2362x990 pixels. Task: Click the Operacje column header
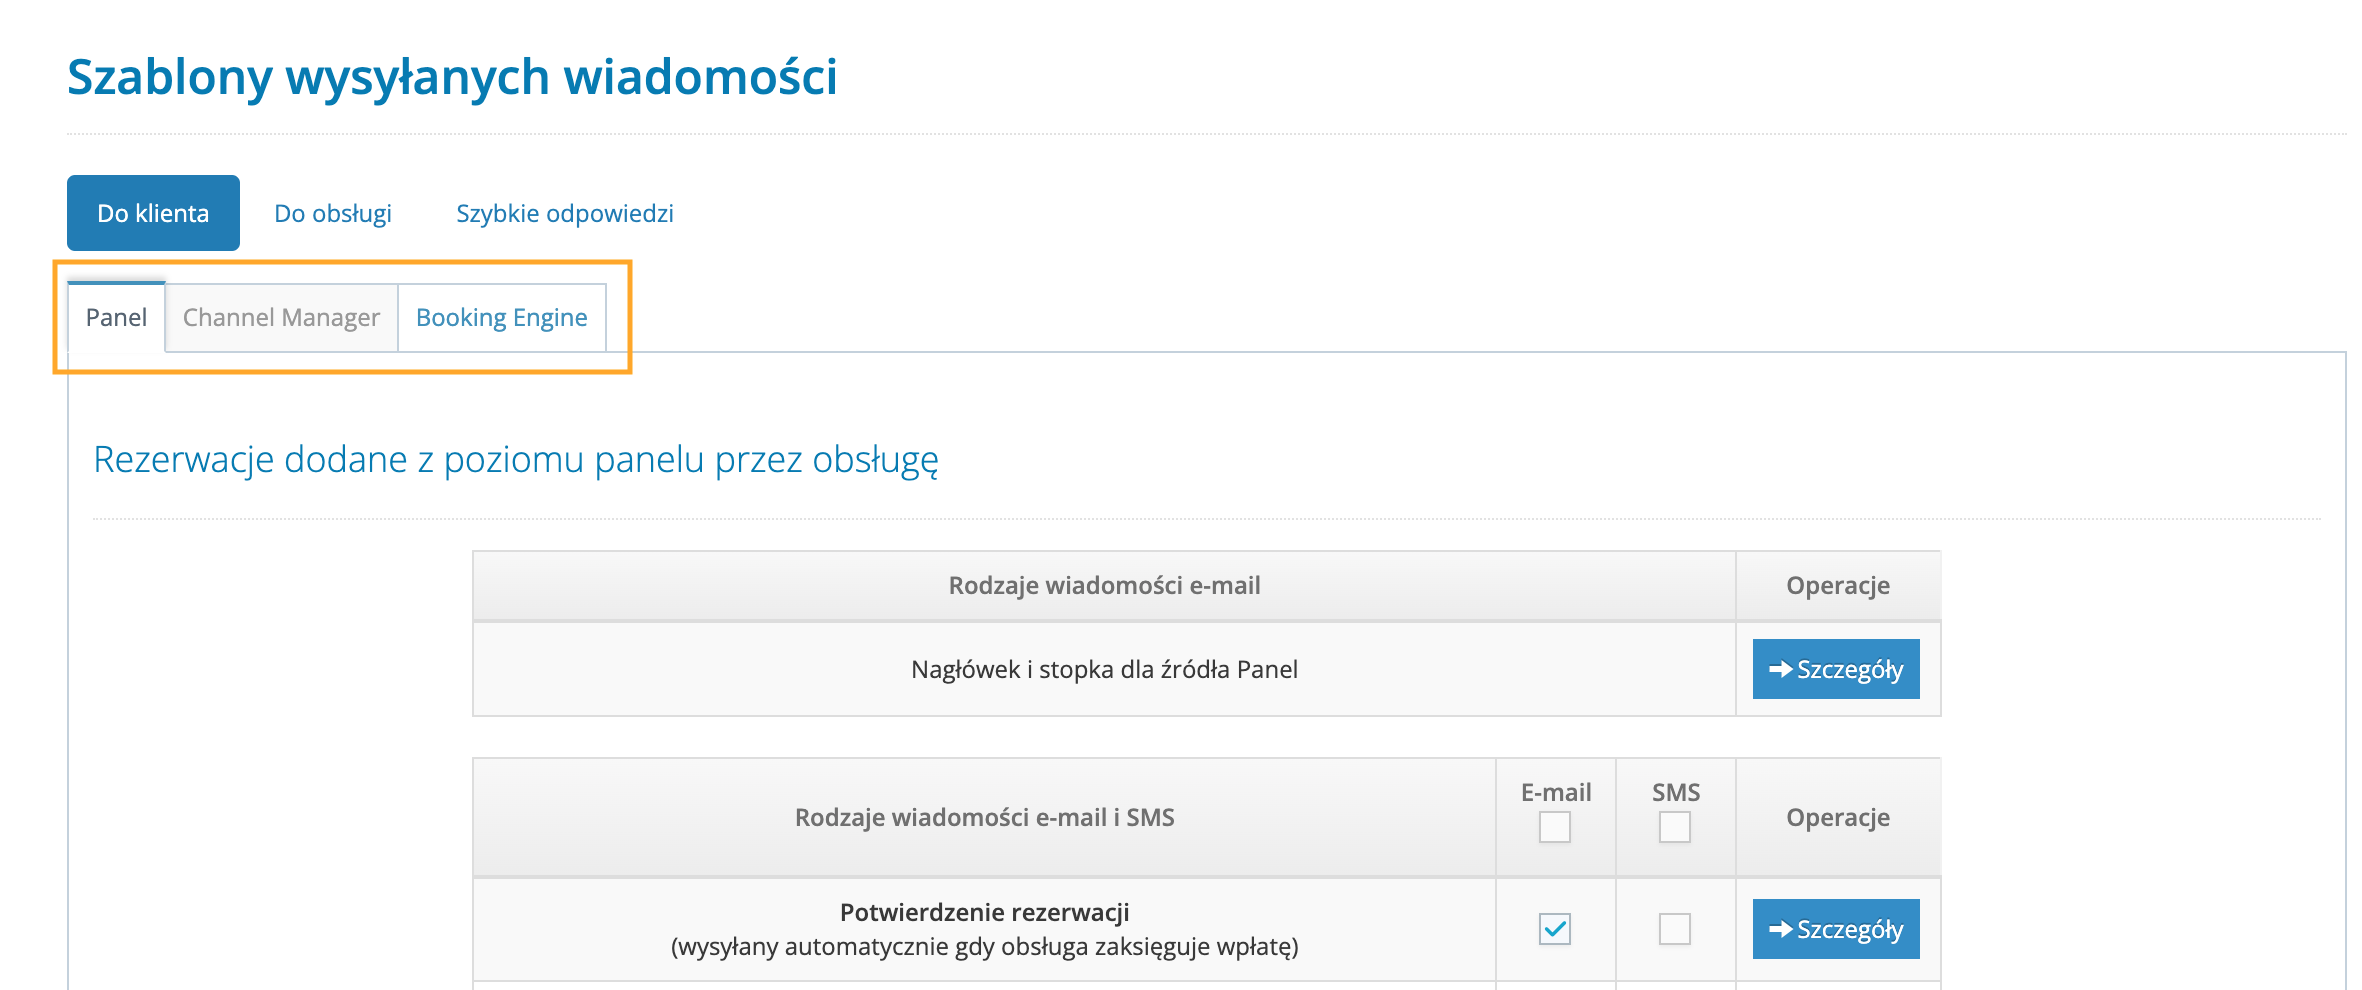click(x=1836, y=585)
